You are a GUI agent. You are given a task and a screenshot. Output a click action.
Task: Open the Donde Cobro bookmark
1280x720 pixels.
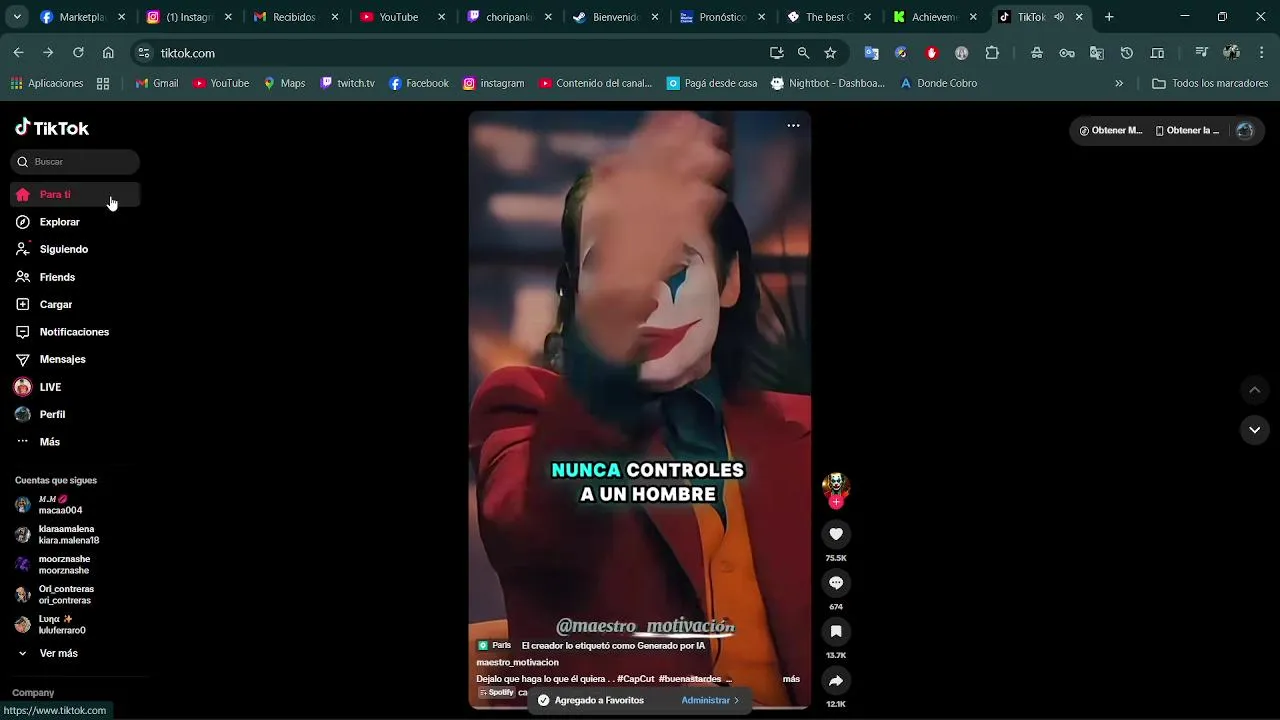(x=938, y=83)
